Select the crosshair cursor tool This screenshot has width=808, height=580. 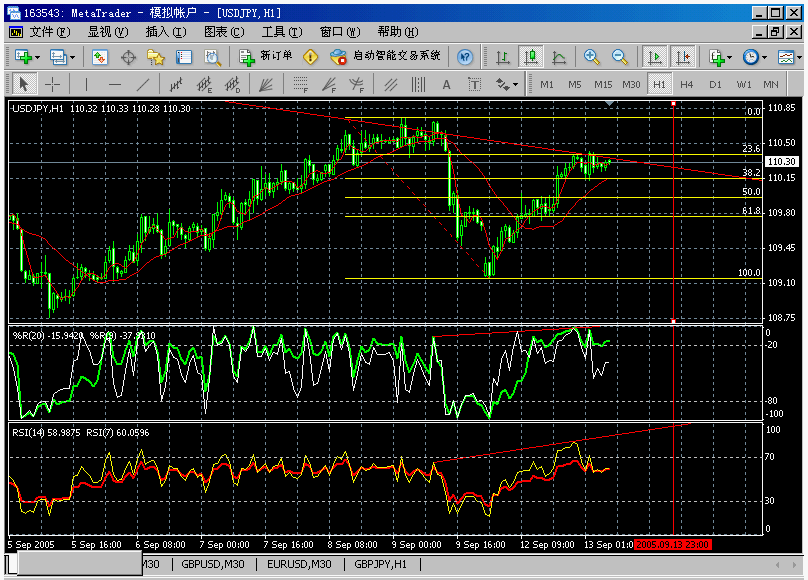51,85
